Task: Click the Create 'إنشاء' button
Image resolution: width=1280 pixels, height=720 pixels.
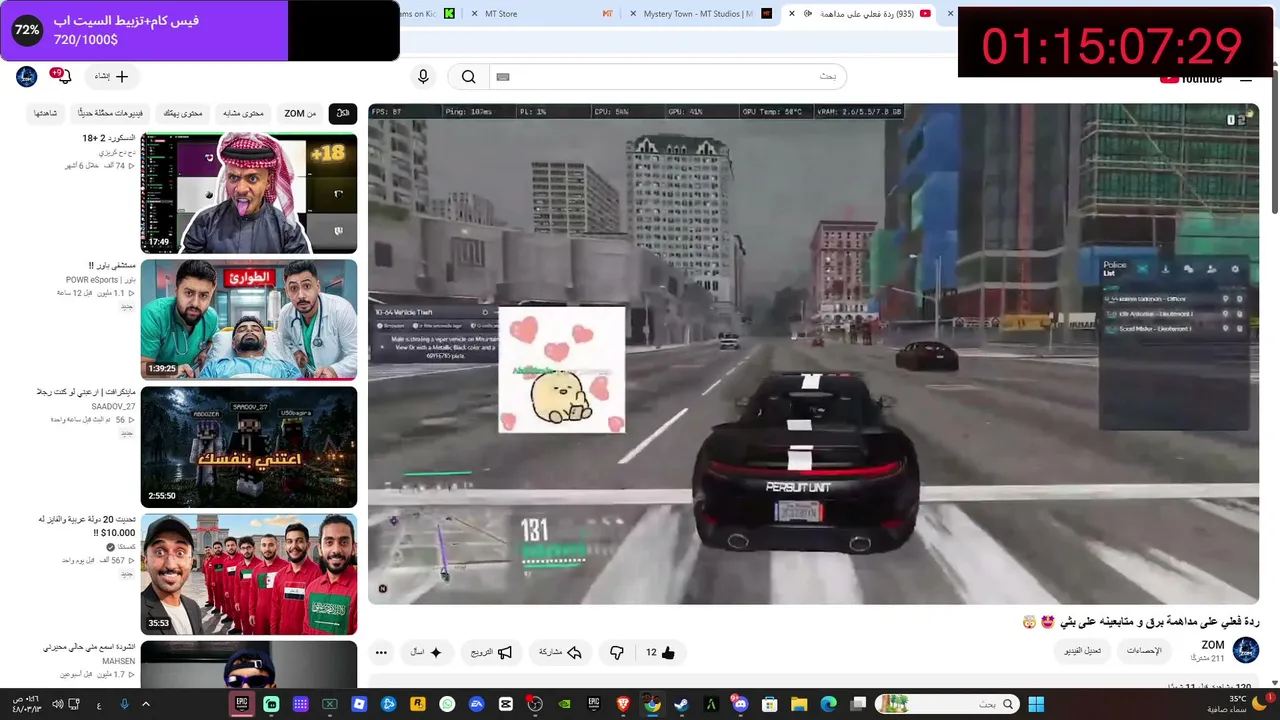Action: [x=111, y=76]
